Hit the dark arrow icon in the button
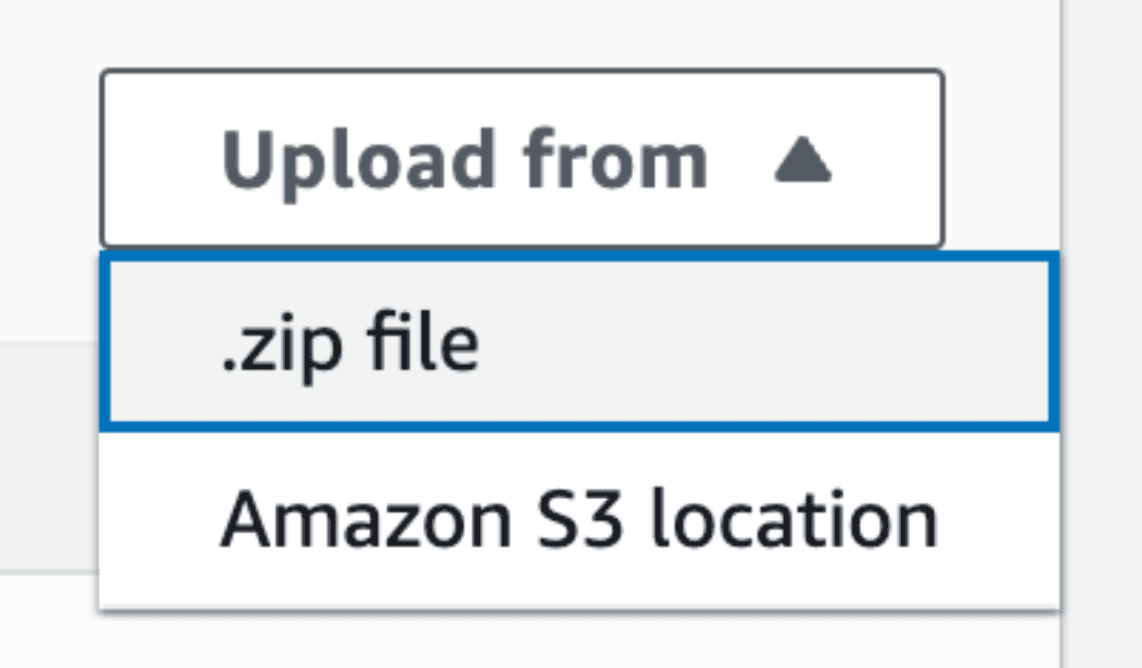 pos(802,161)
